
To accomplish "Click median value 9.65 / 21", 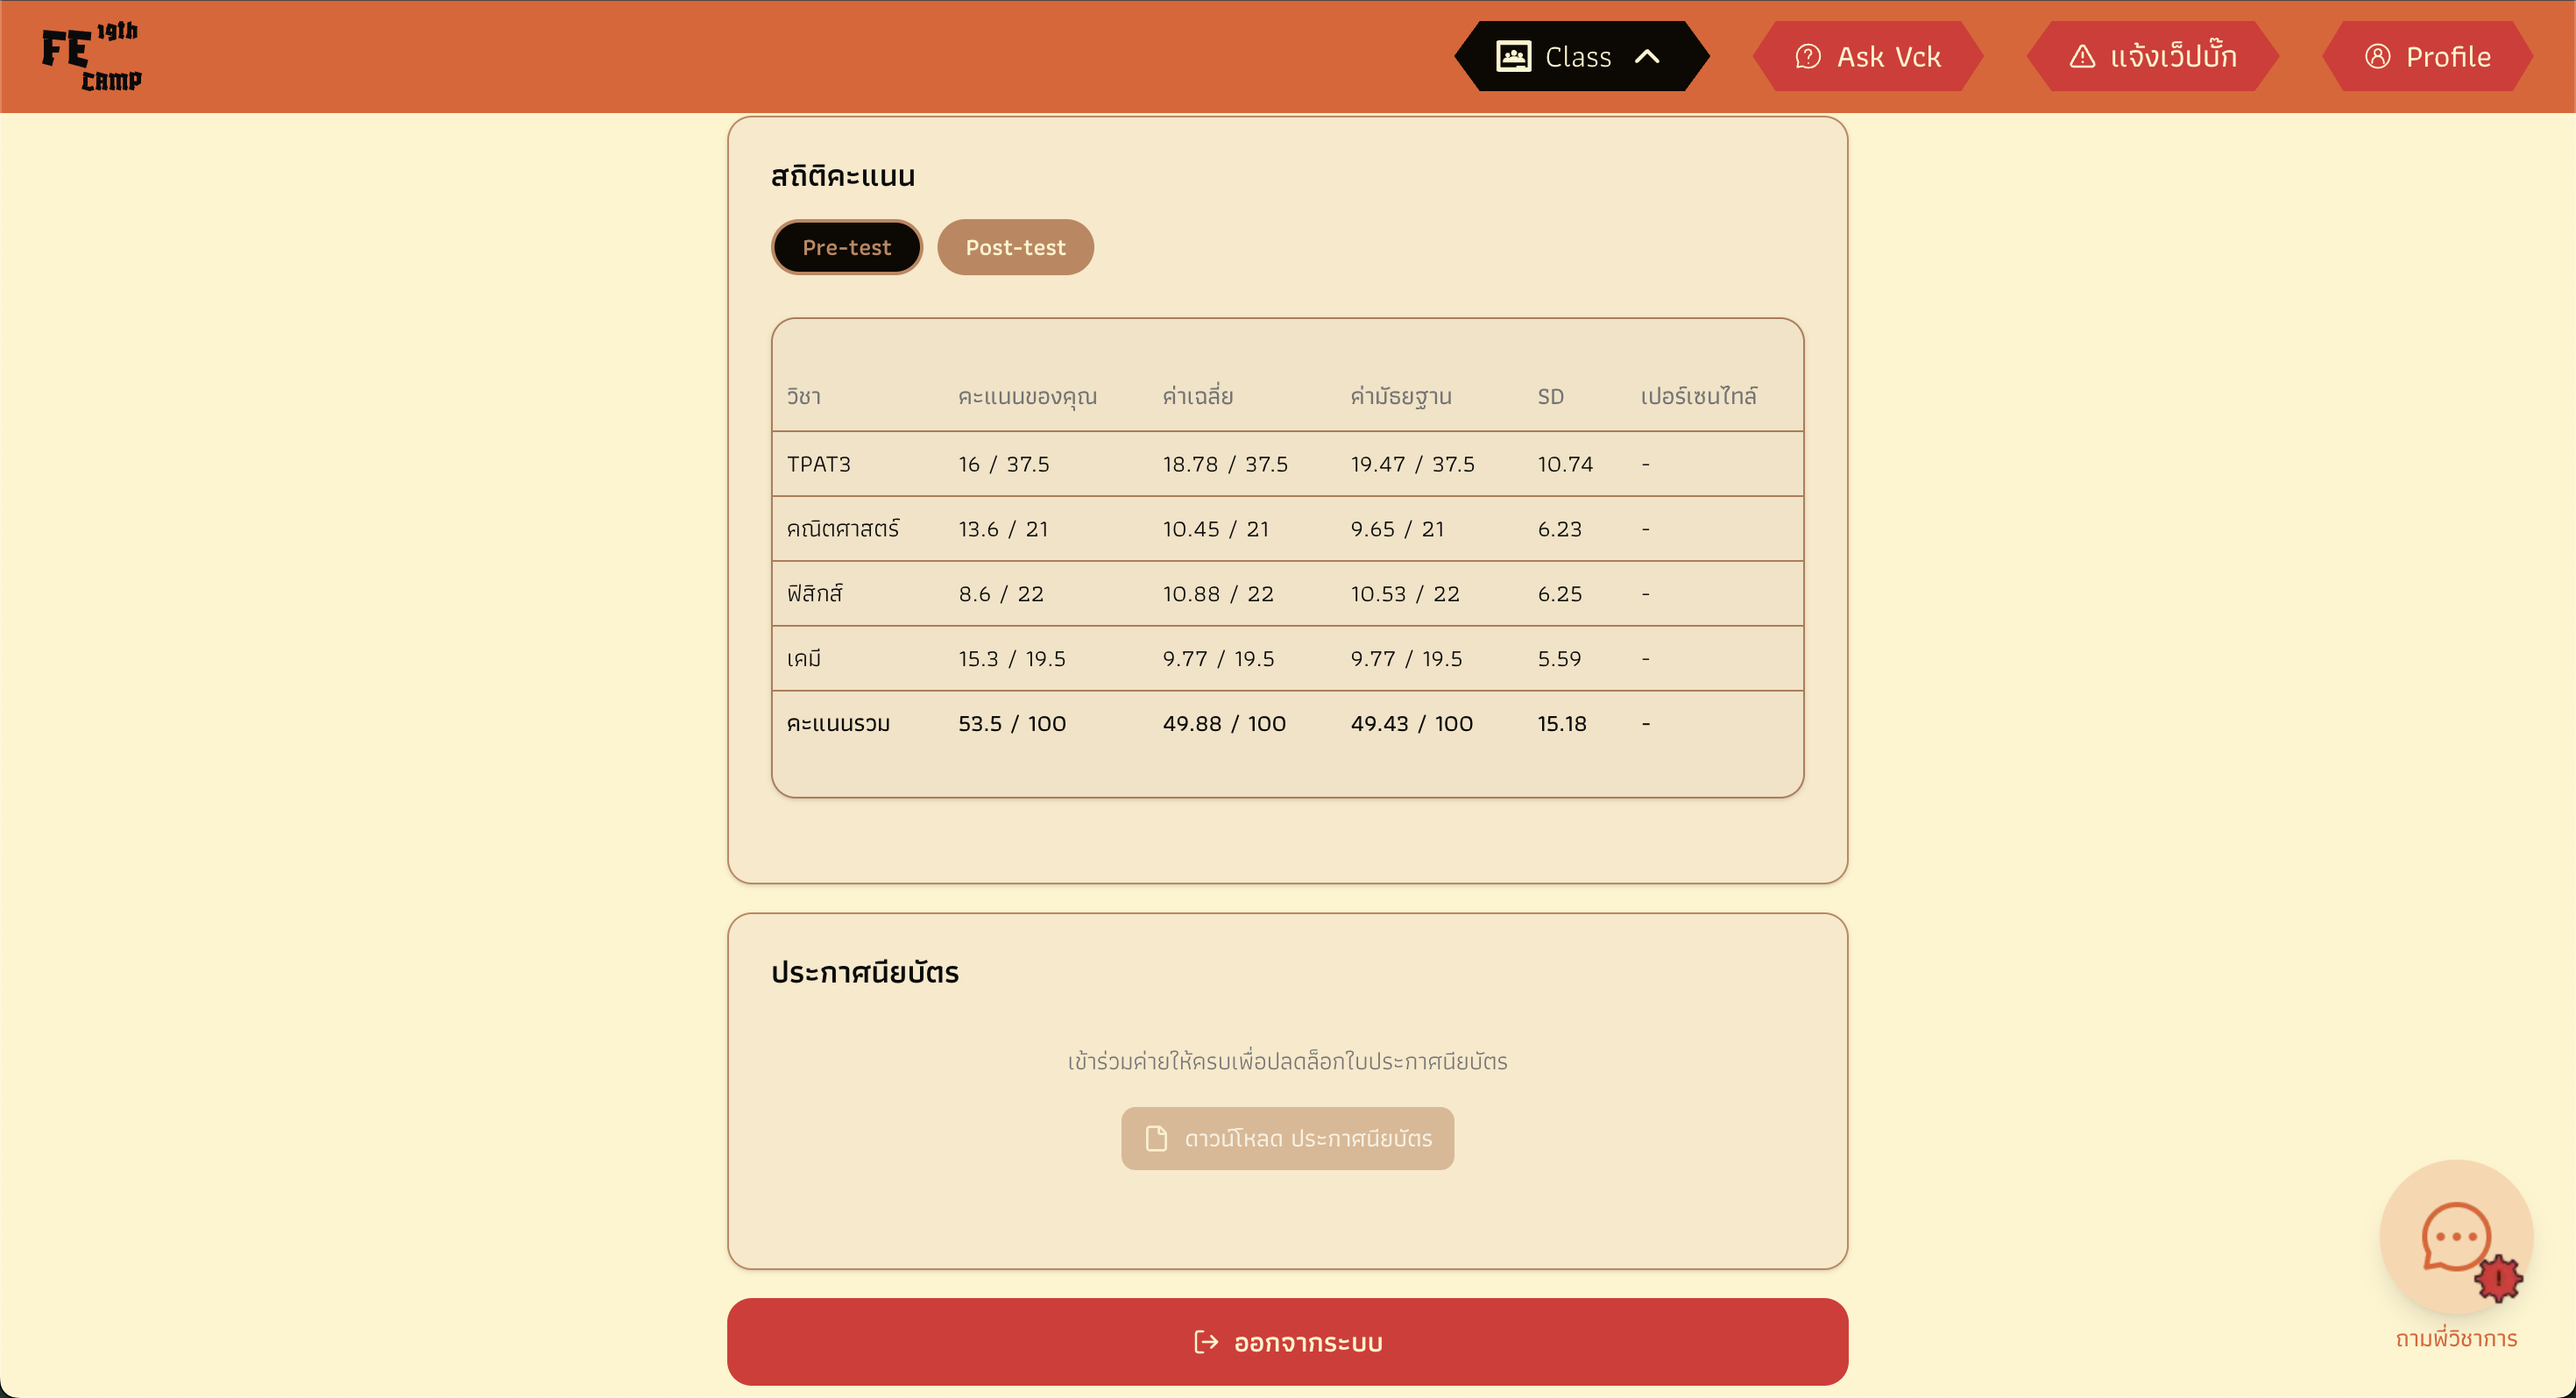I will click(1397, 529).
